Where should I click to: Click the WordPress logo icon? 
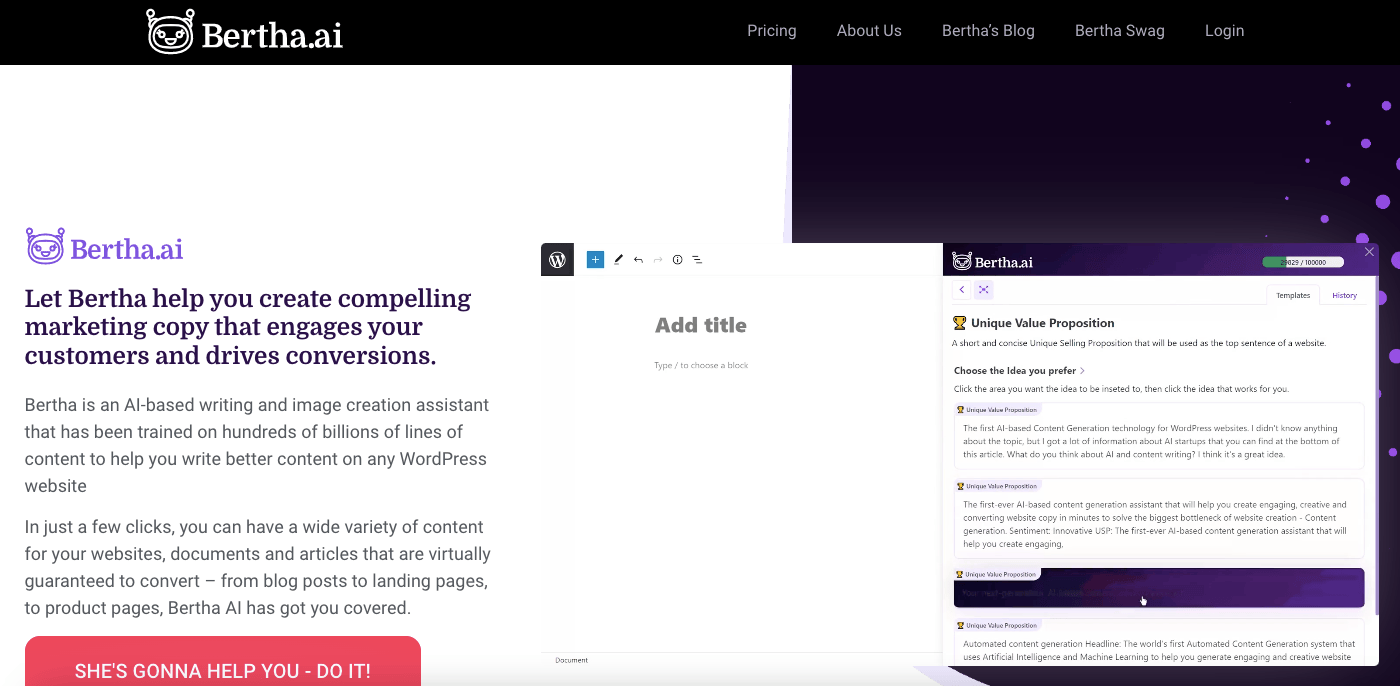(x=557, y=259)
